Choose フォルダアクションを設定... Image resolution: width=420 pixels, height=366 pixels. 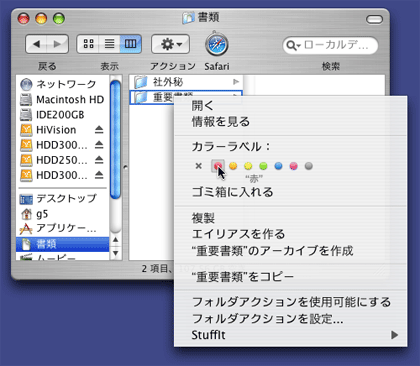click(290, 319)
